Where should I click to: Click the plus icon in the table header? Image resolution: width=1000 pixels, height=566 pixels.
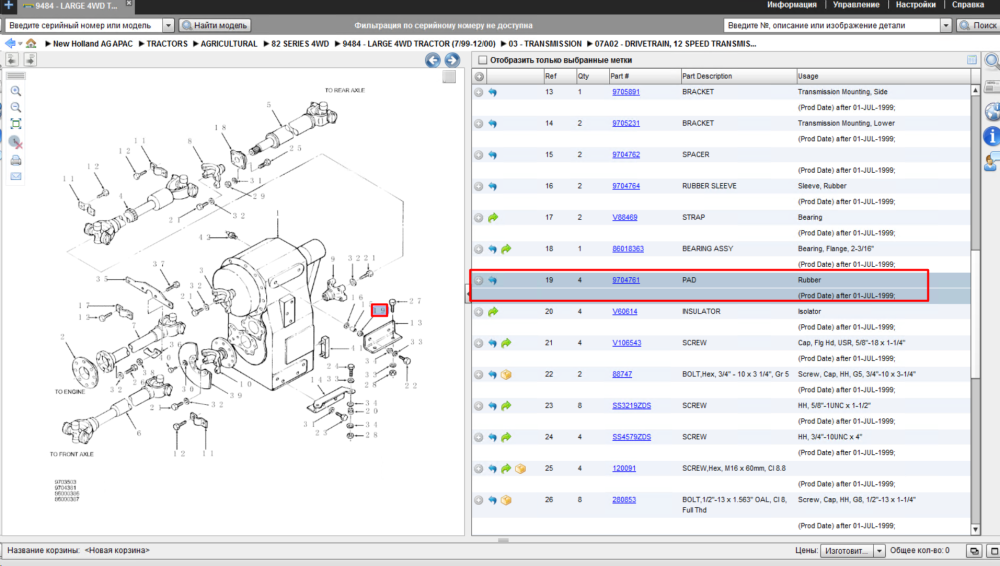pos(479,77)
